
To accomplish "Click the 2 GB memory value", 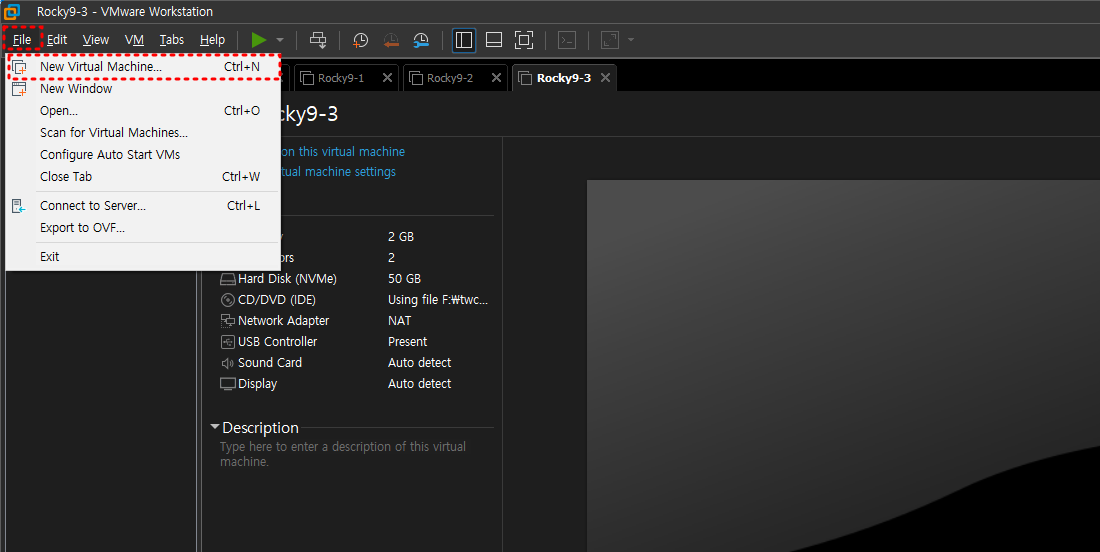I will (x=401, y=237).
